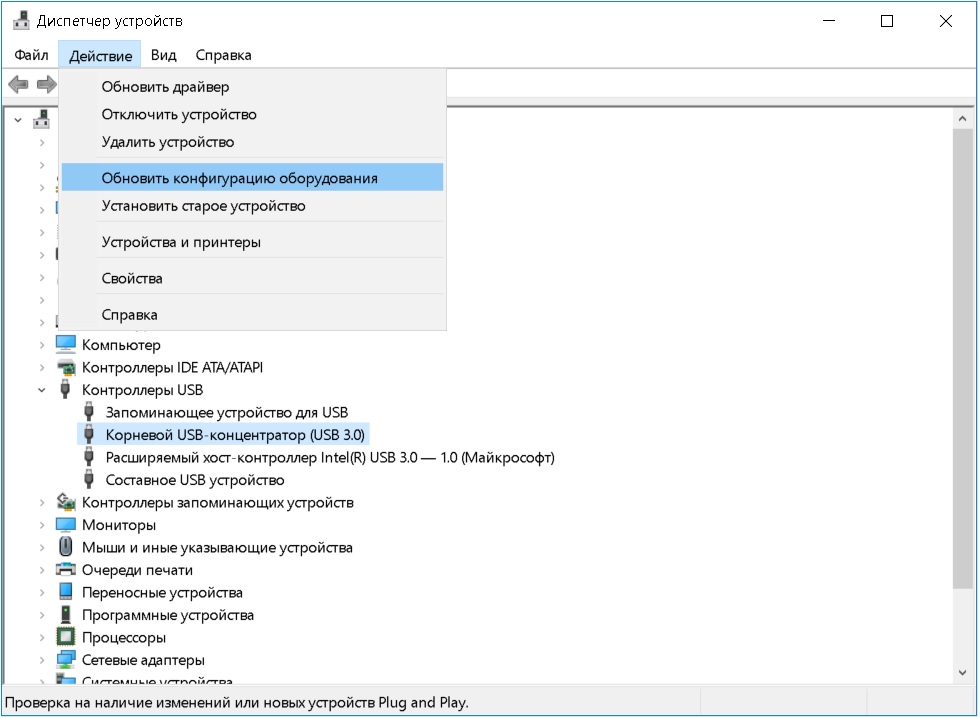
Task: Expand the Процессоры category
Action: click(x=42, y=637)
